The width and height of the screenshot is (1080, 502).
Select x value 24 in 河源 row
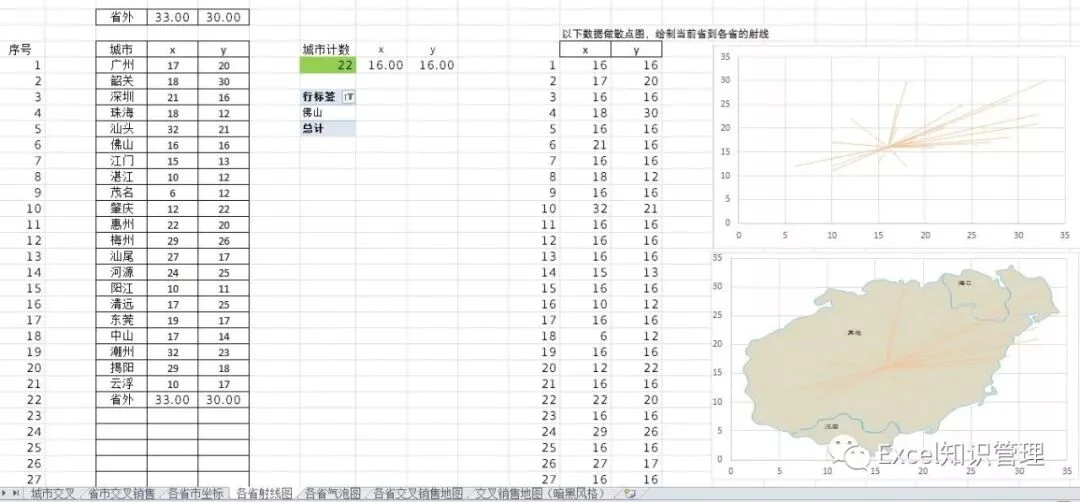tap(172, 272)
